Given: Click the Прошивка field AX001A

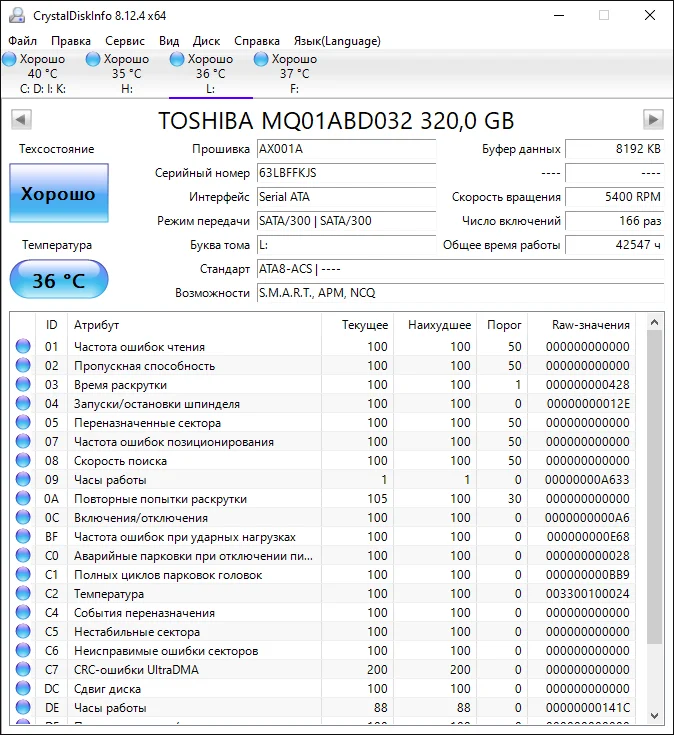Looking at the screenshot, I should (x=346, y=149).
